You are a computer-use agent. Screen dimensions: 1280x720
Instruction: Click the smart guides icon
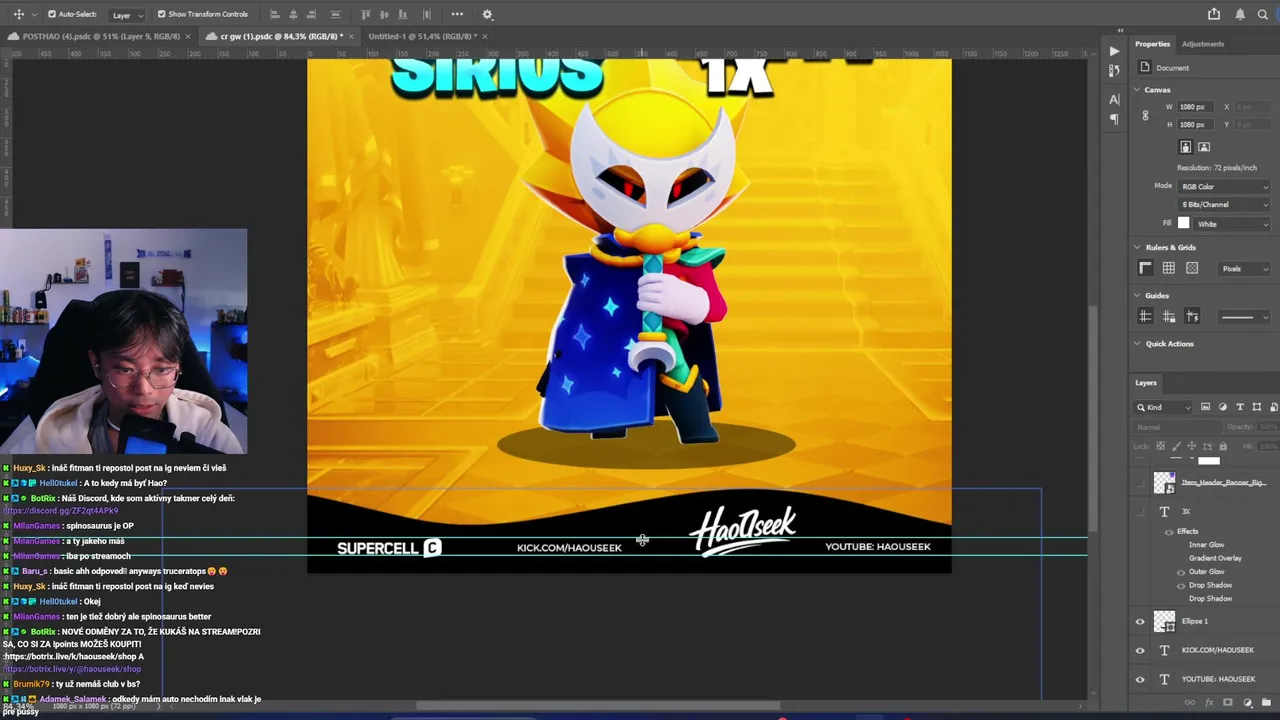click(1192, 317)
